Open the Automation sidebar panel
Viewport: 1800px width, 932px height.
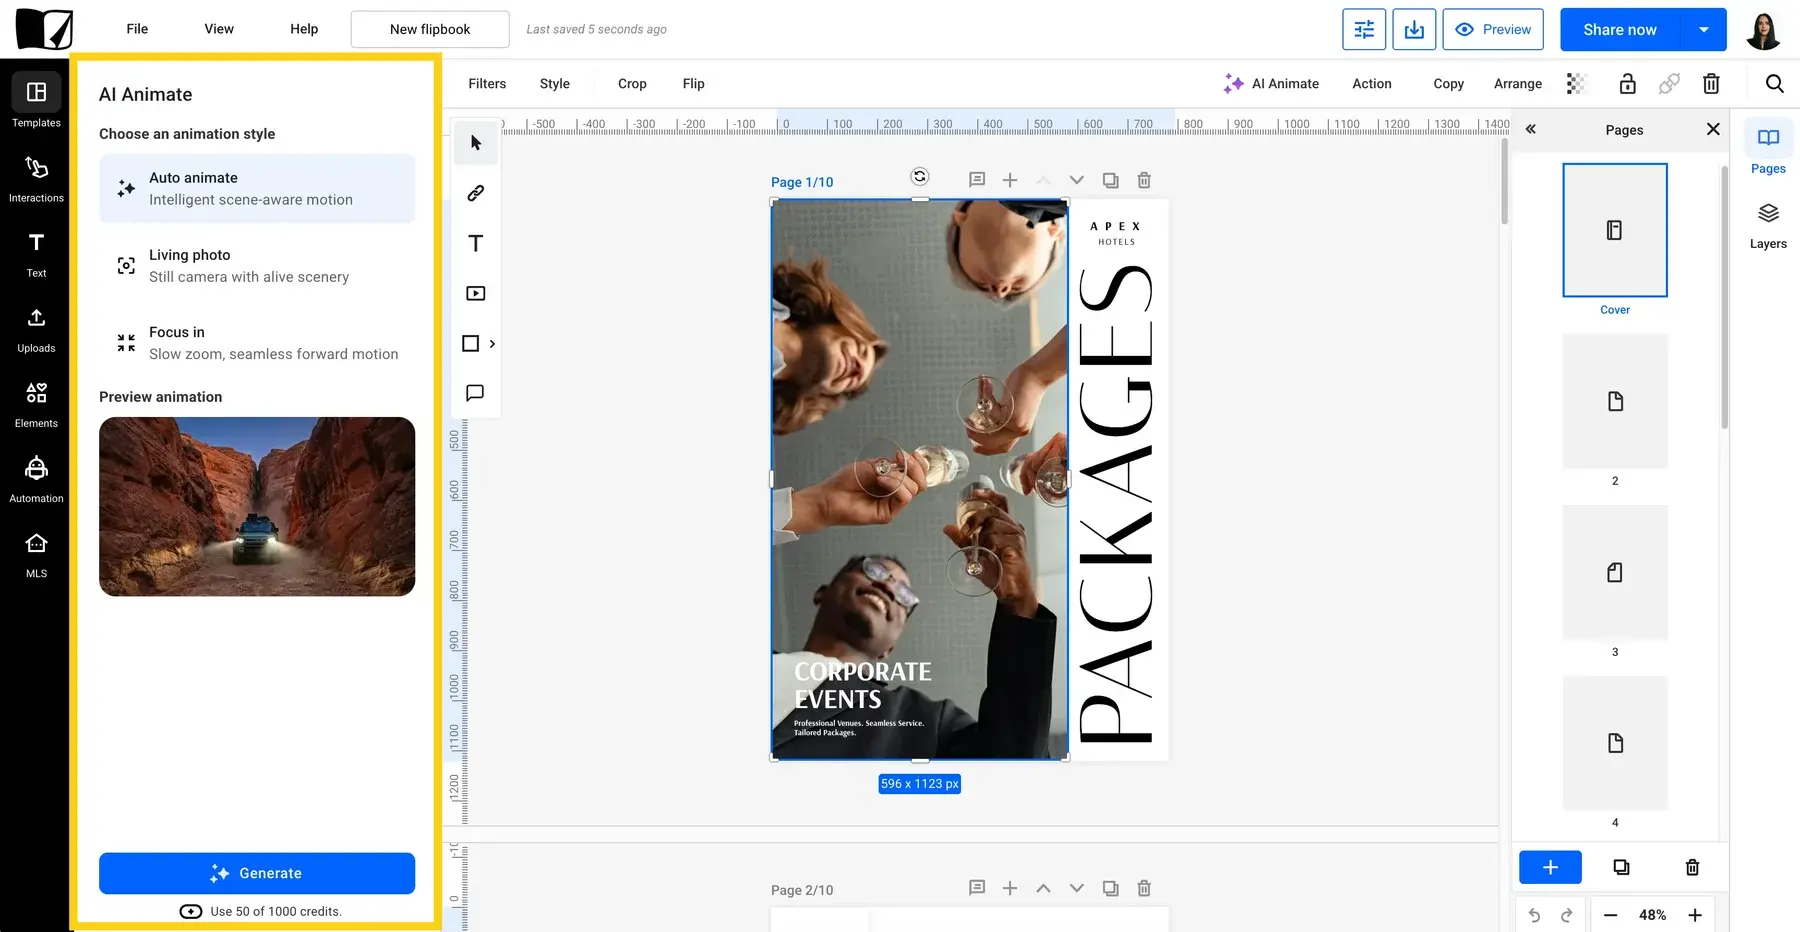(36, 479)
